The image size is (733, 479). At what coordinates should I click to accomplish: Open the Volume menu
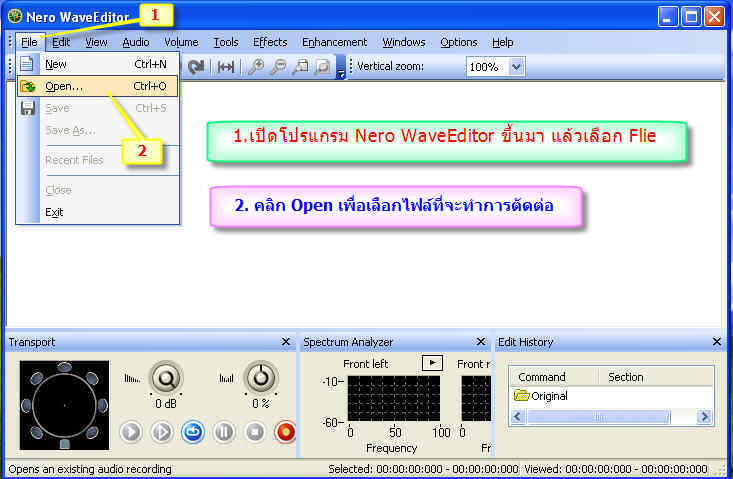pos(181,42)
